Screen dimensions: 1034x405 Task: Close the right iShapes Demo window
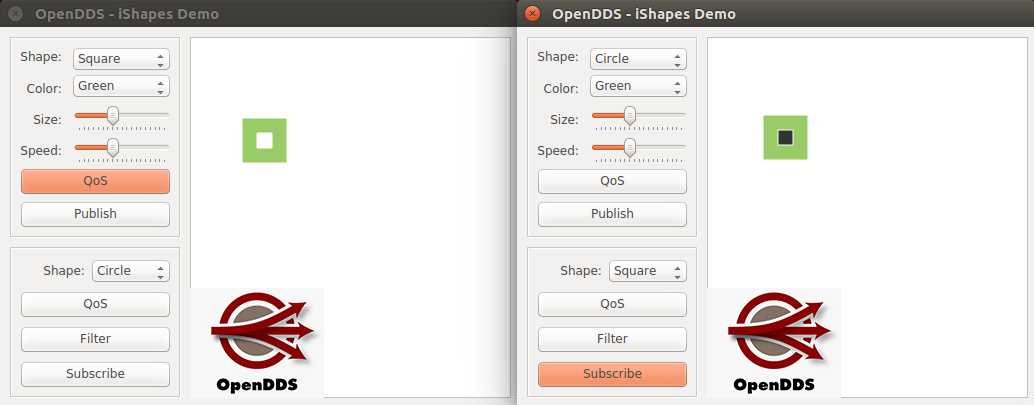[x=533, y=14]
